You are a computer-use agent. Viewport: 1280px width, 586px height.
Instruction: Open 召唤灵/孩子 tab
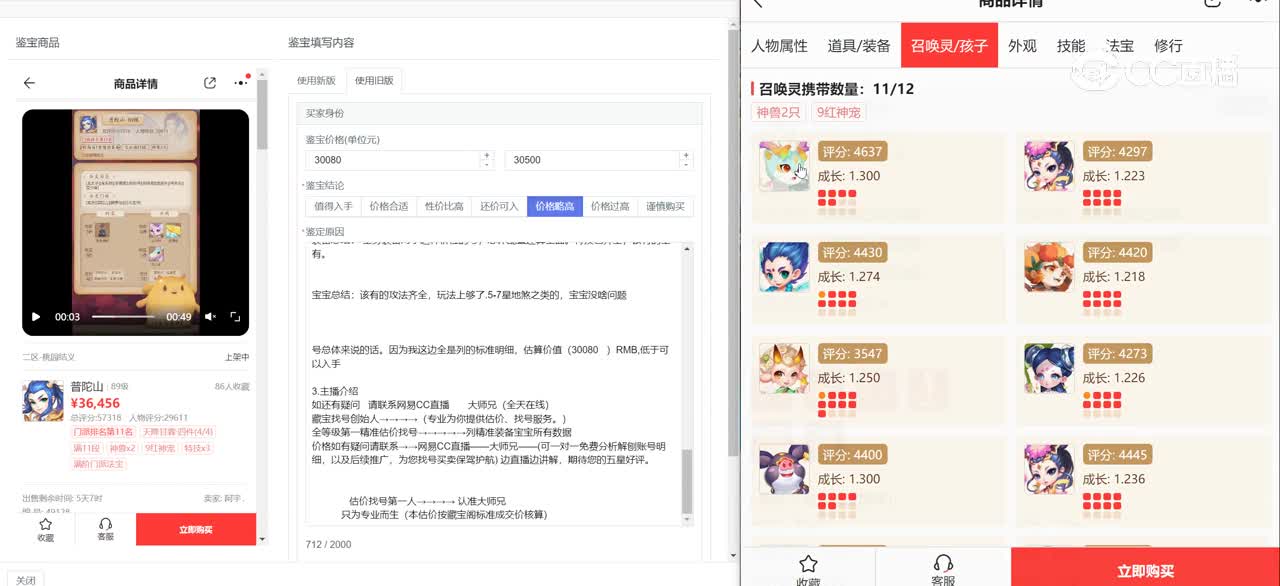[x=949, y=46]
